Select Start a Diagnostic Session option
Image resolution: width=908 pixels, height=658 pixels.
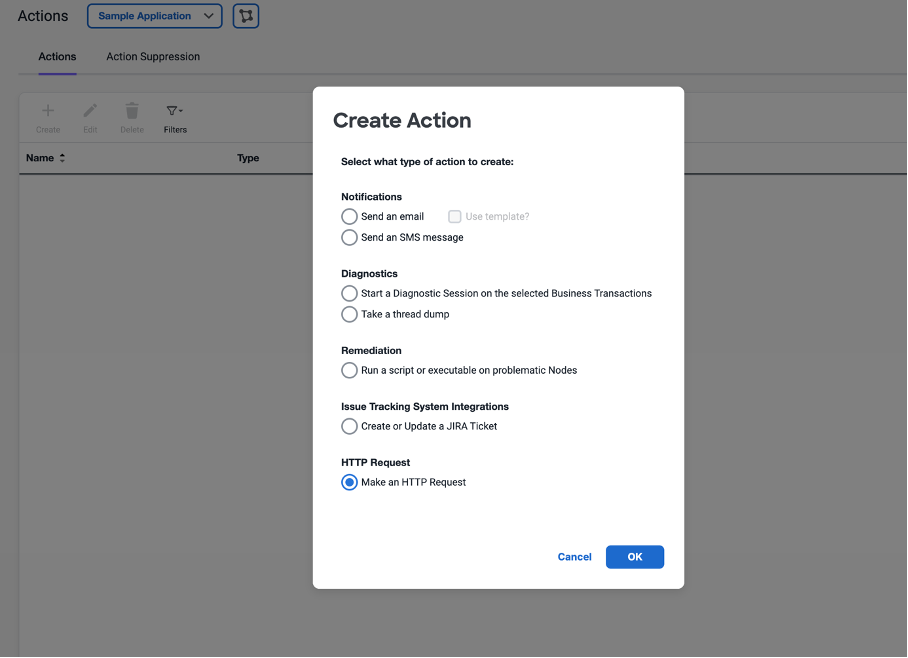(x=349, y=293)
